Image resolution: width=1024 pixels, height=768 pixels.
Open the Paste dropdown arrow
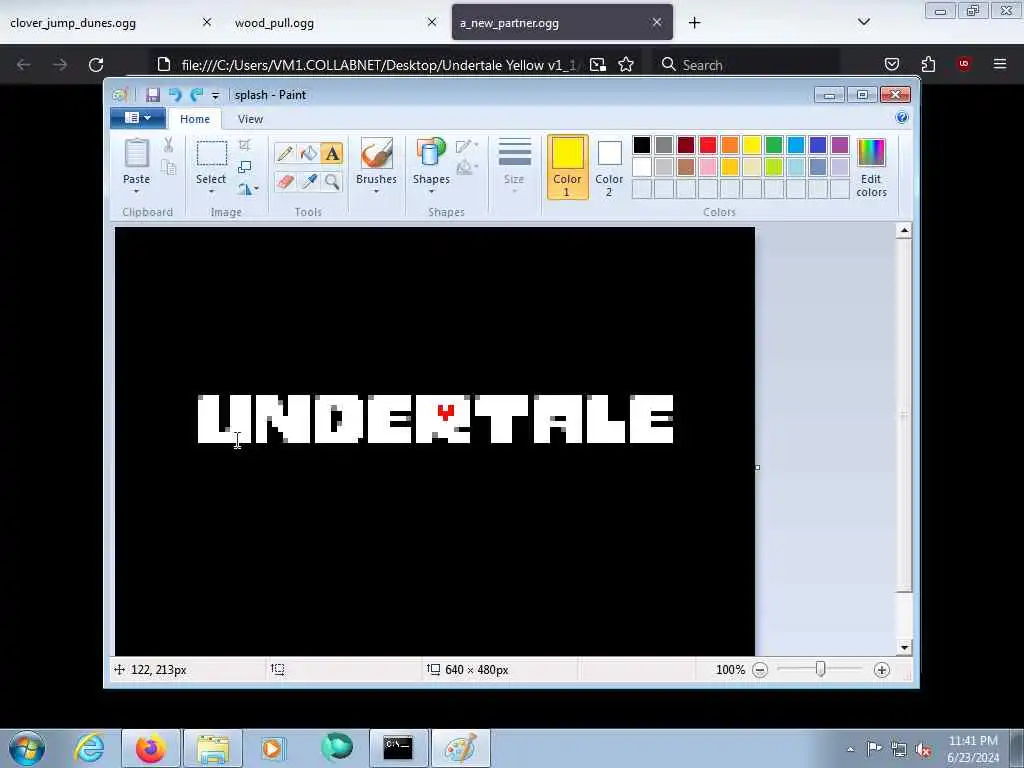136,191
